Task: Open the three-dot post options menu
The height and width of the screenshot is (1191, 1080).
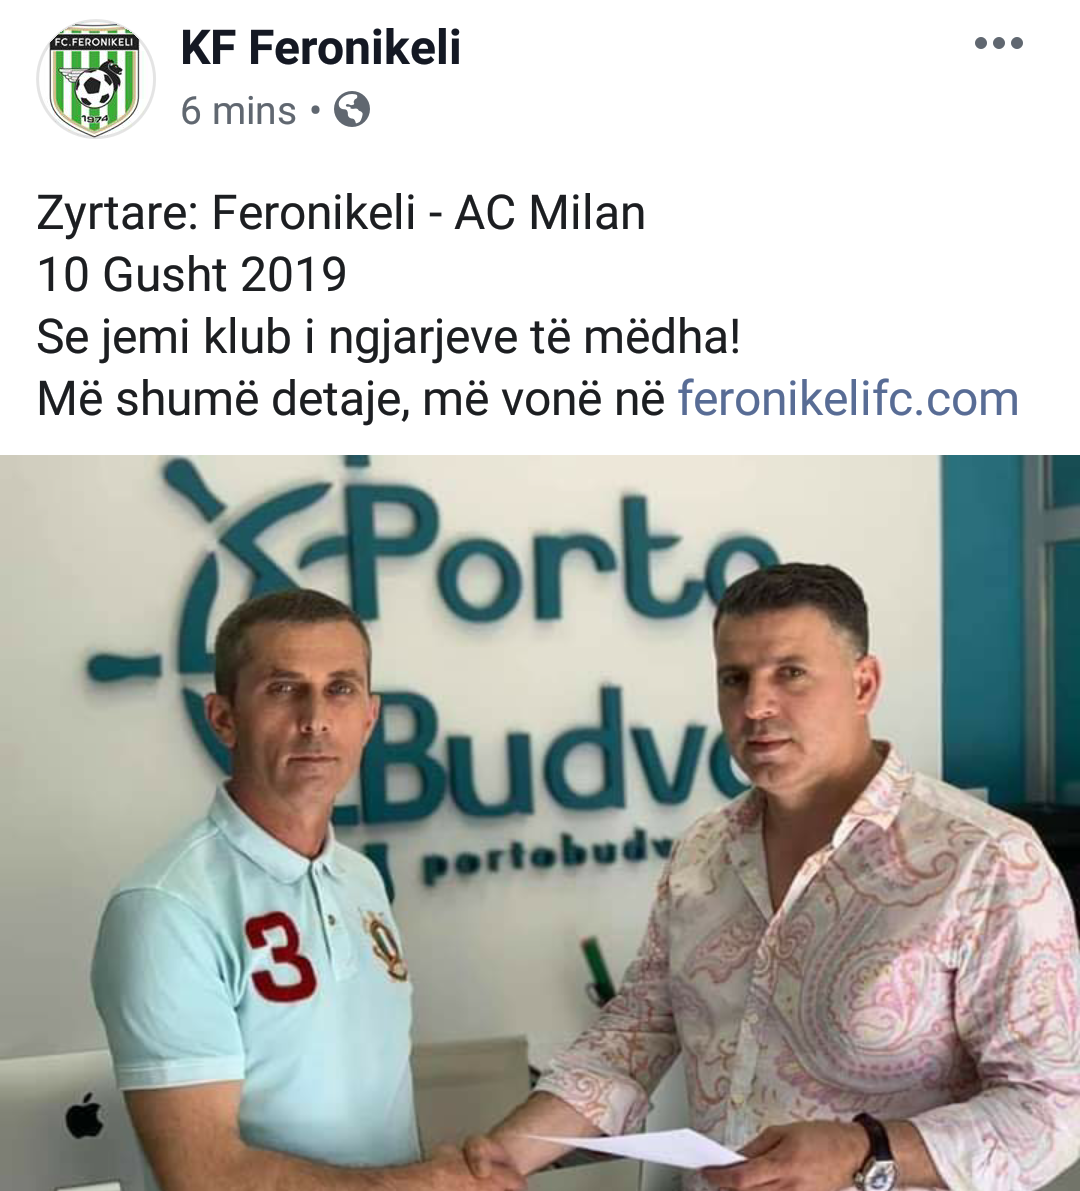Action: pyautogui.click(x=999, y=43)
